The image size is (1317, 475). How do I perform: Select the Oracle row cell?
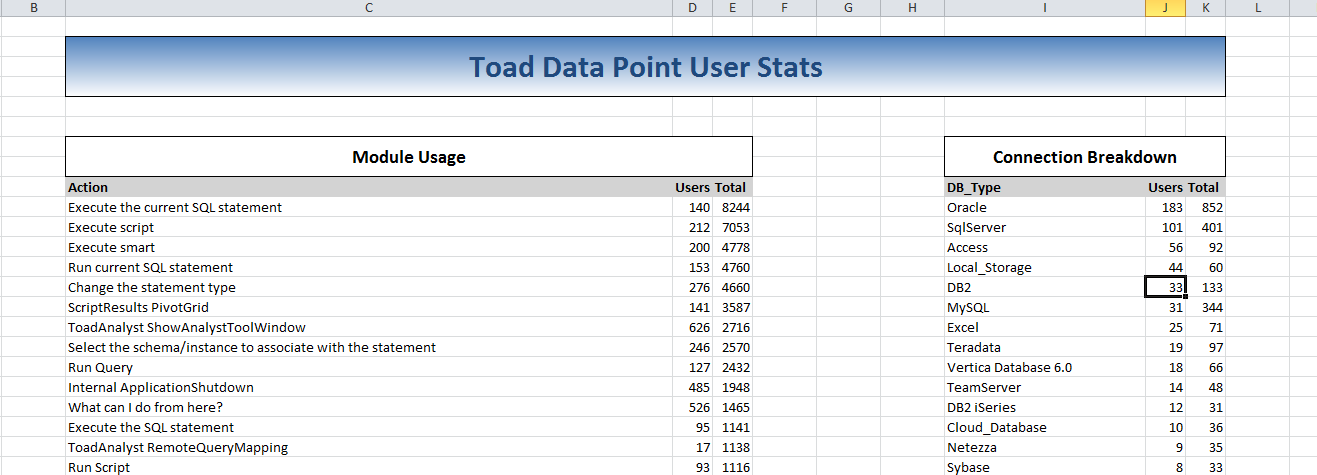click(1044, 207)
